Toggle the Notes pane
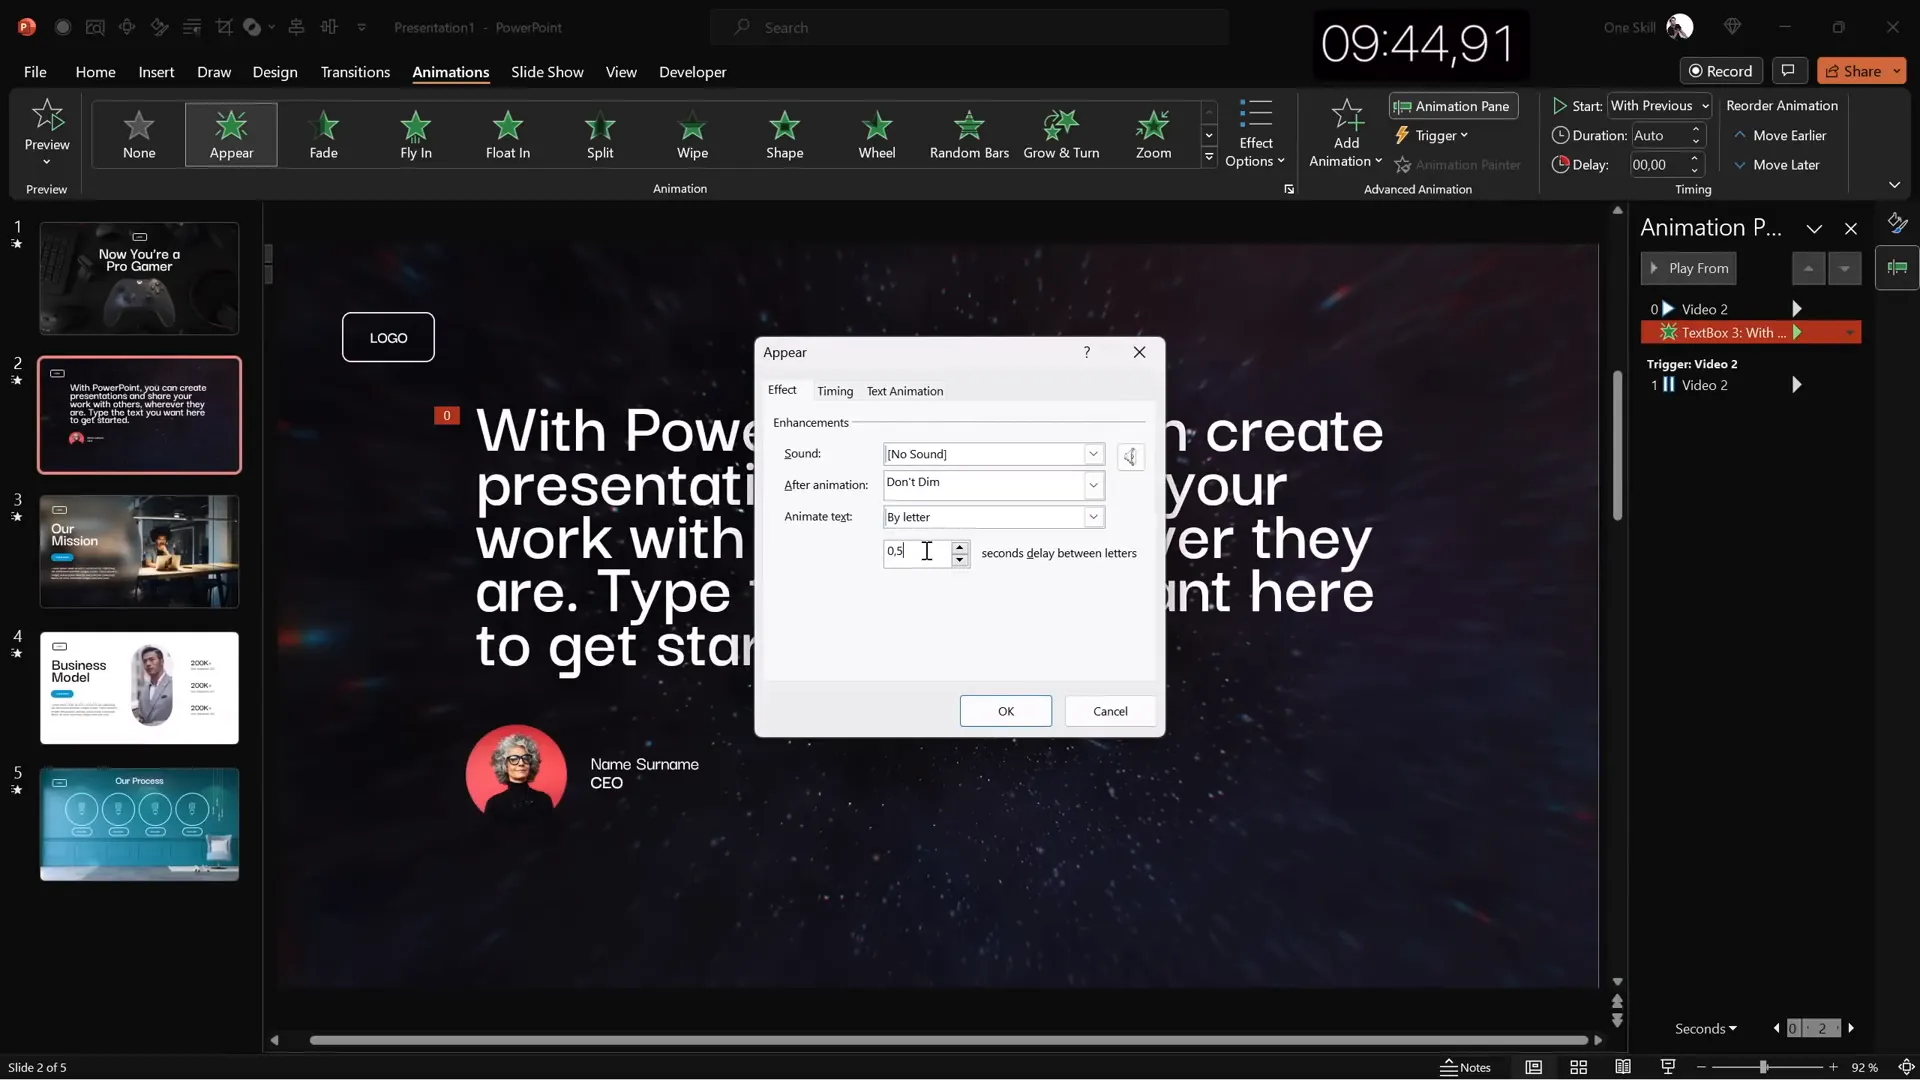 tap(1465, 1067)
